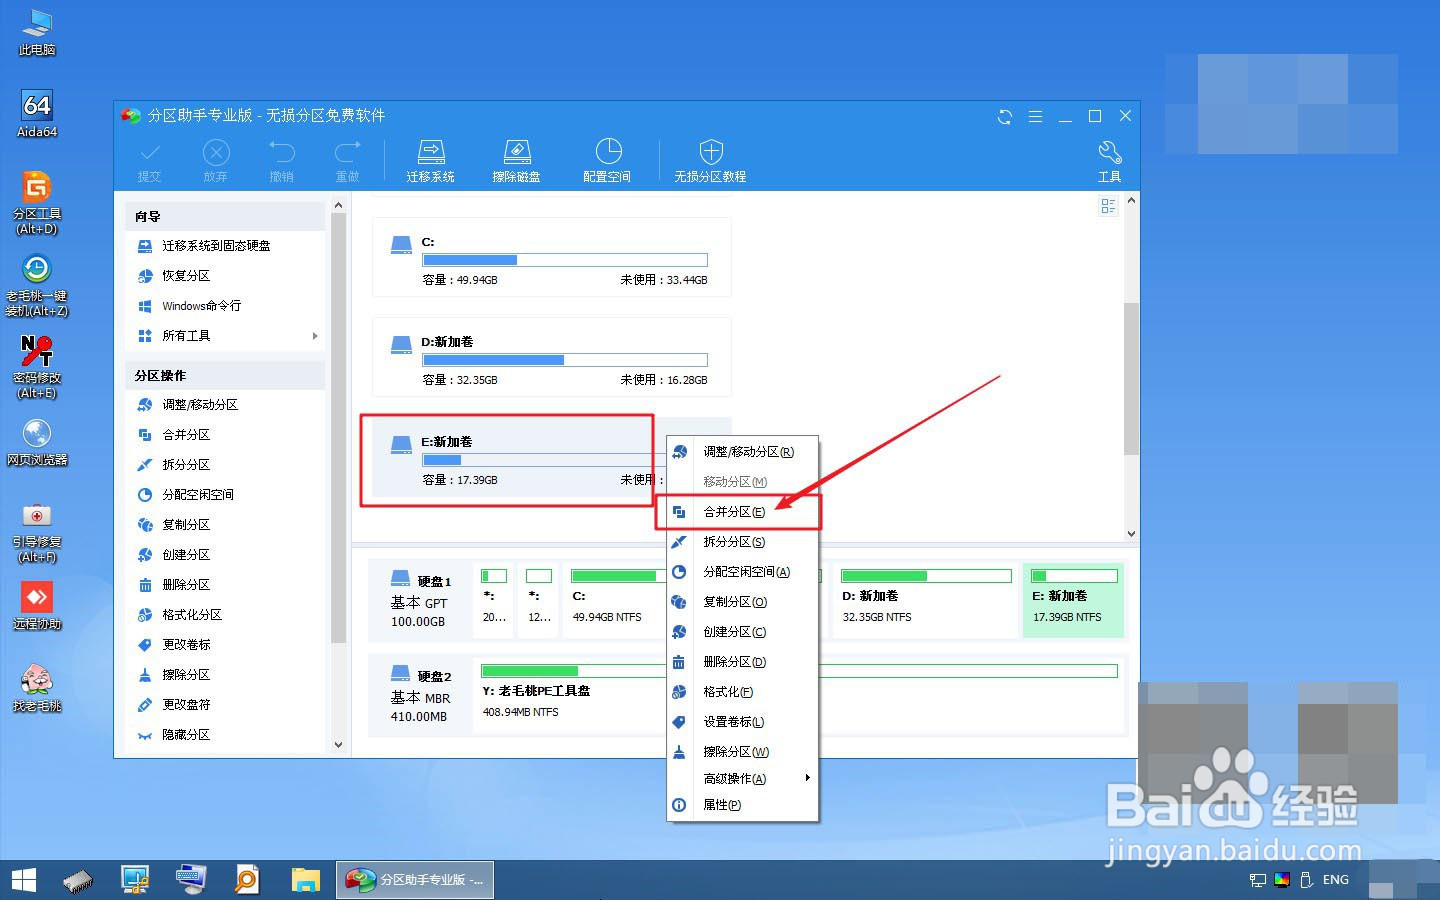Open 远程协助 desktop icon
This screenshot has width=1440, height=900.
click(x=37, y=606)
